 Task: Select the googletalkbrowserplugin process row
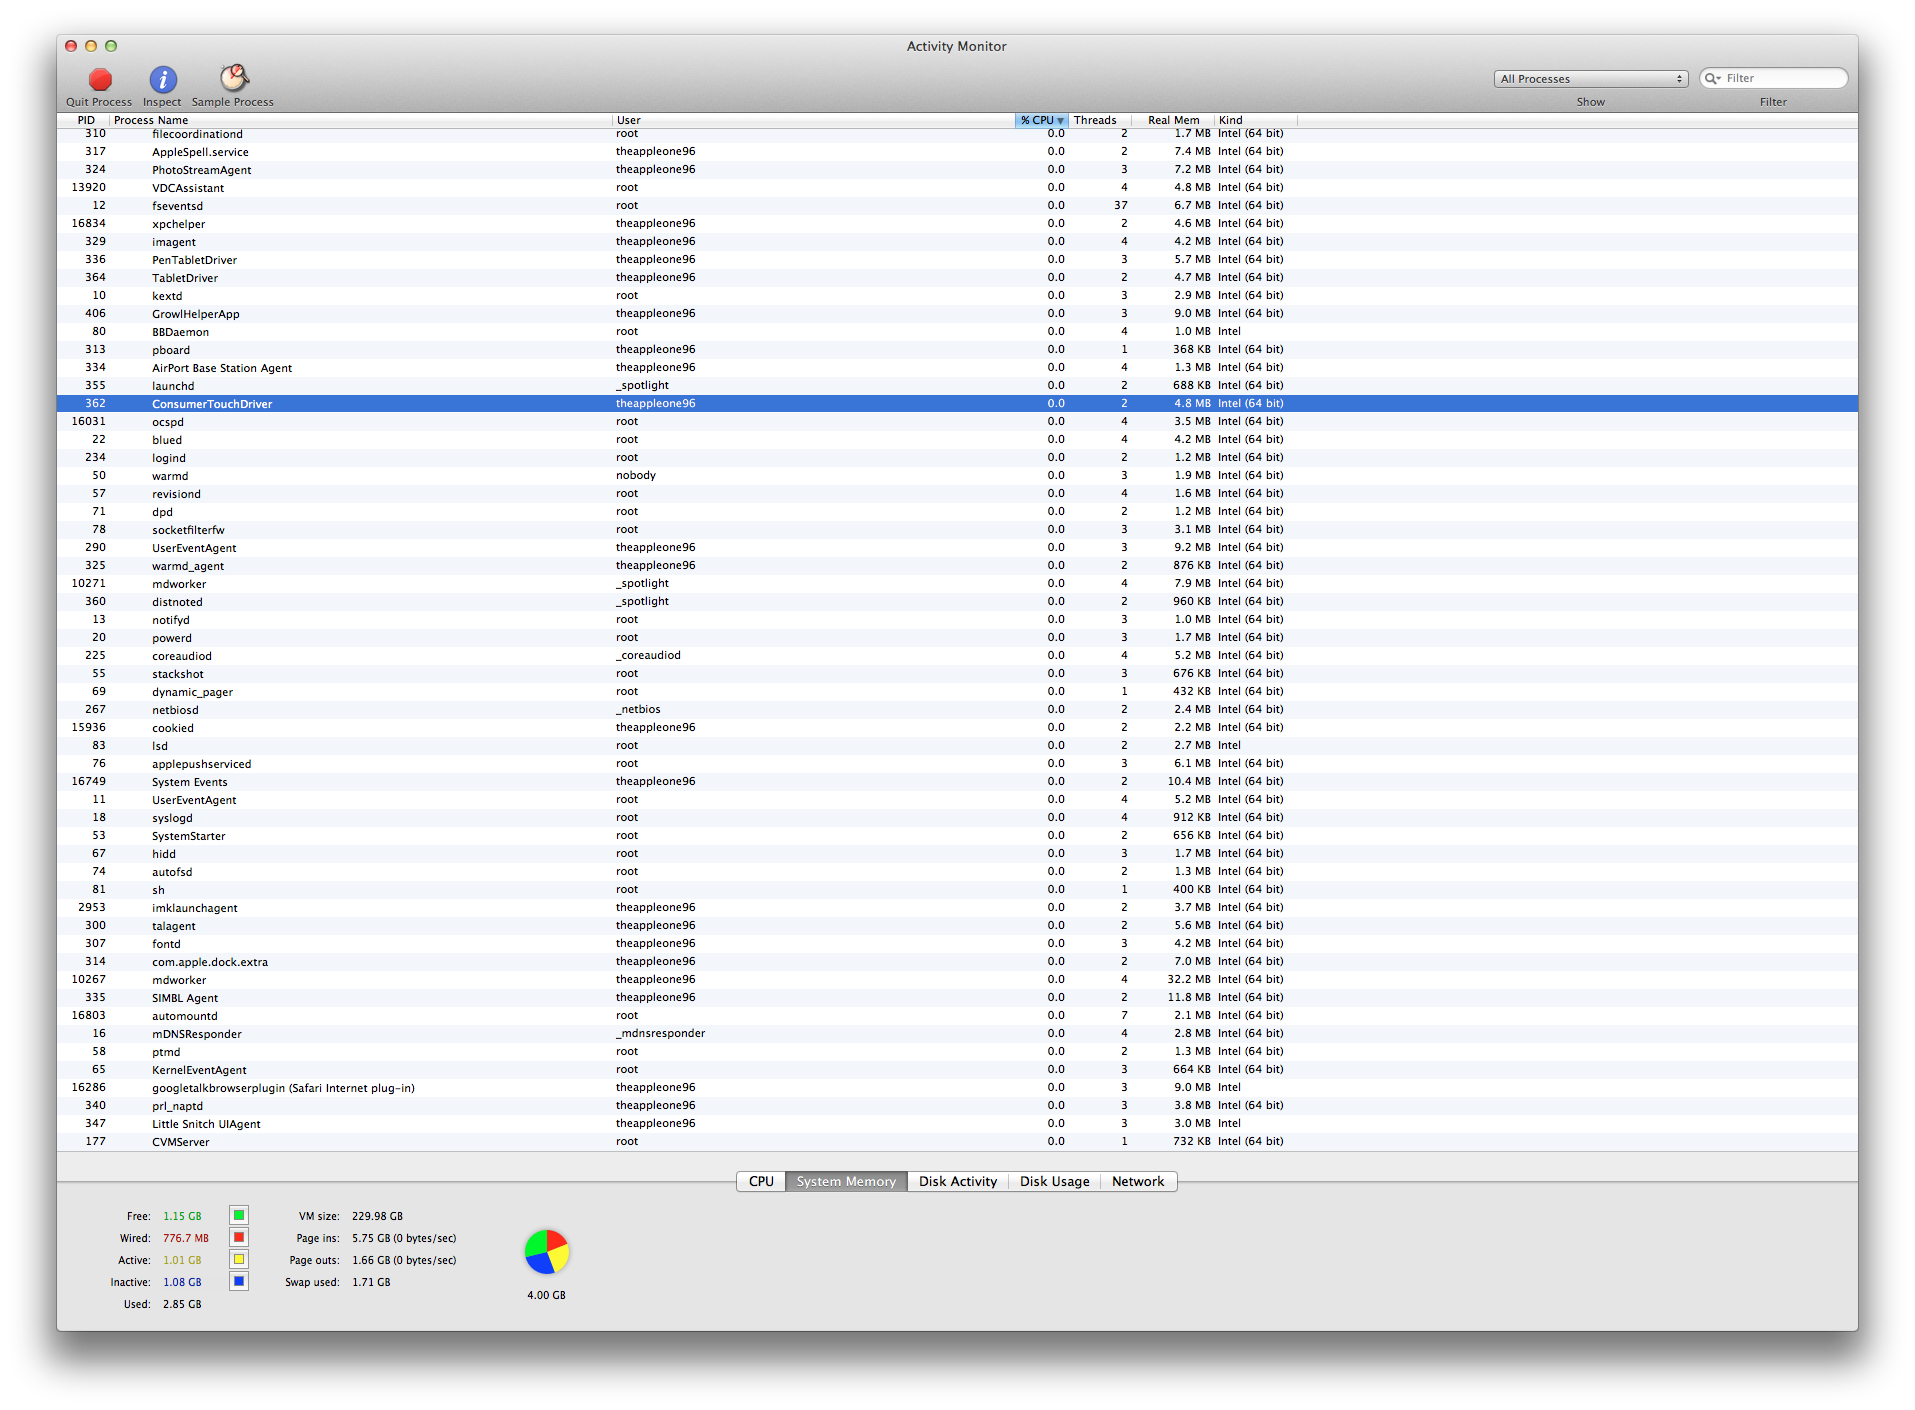[x=957, y=1088]
